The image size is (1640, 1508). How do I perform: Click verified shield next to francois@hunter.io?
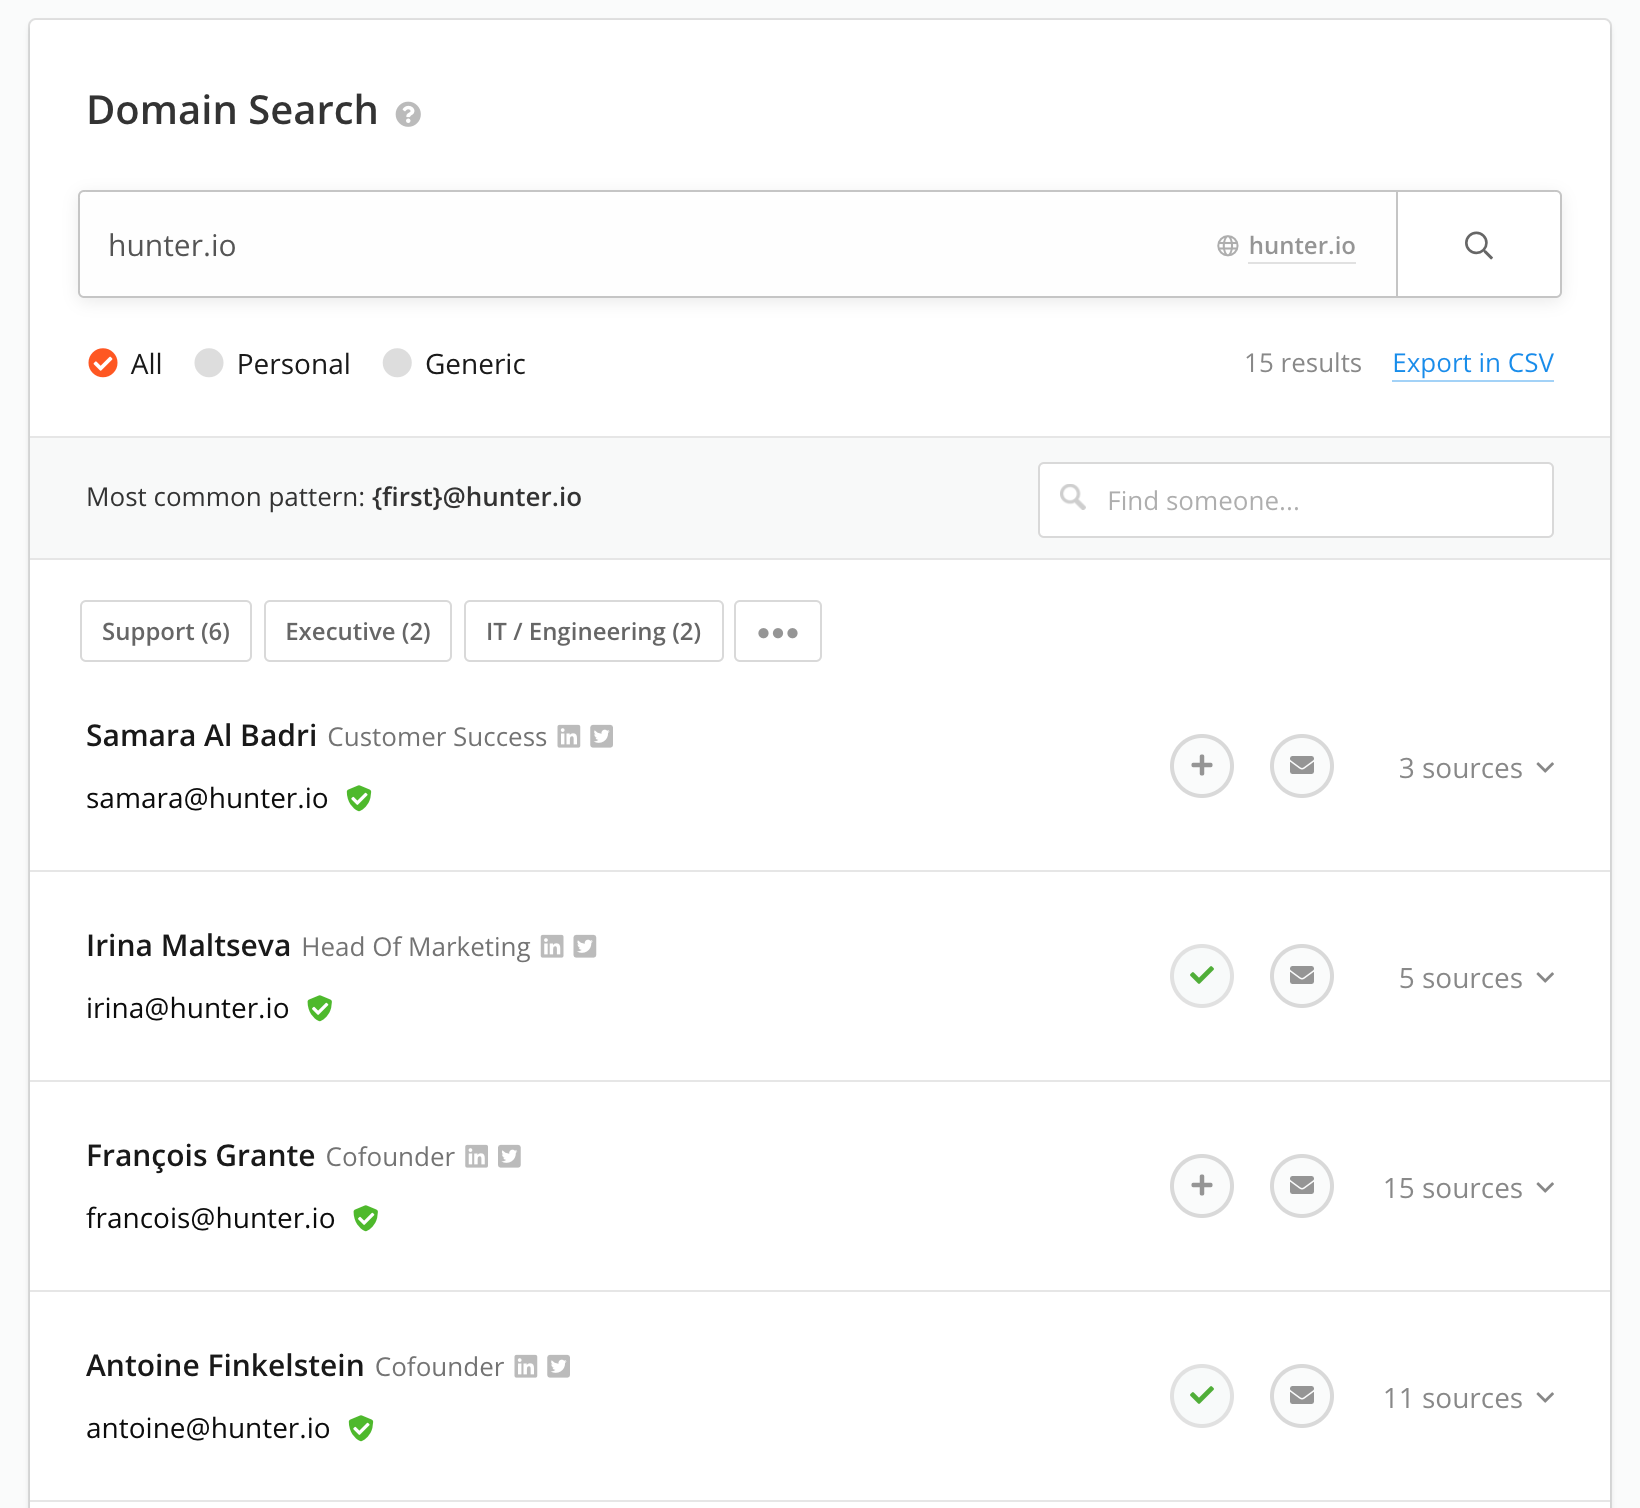tap(366, 1218)
